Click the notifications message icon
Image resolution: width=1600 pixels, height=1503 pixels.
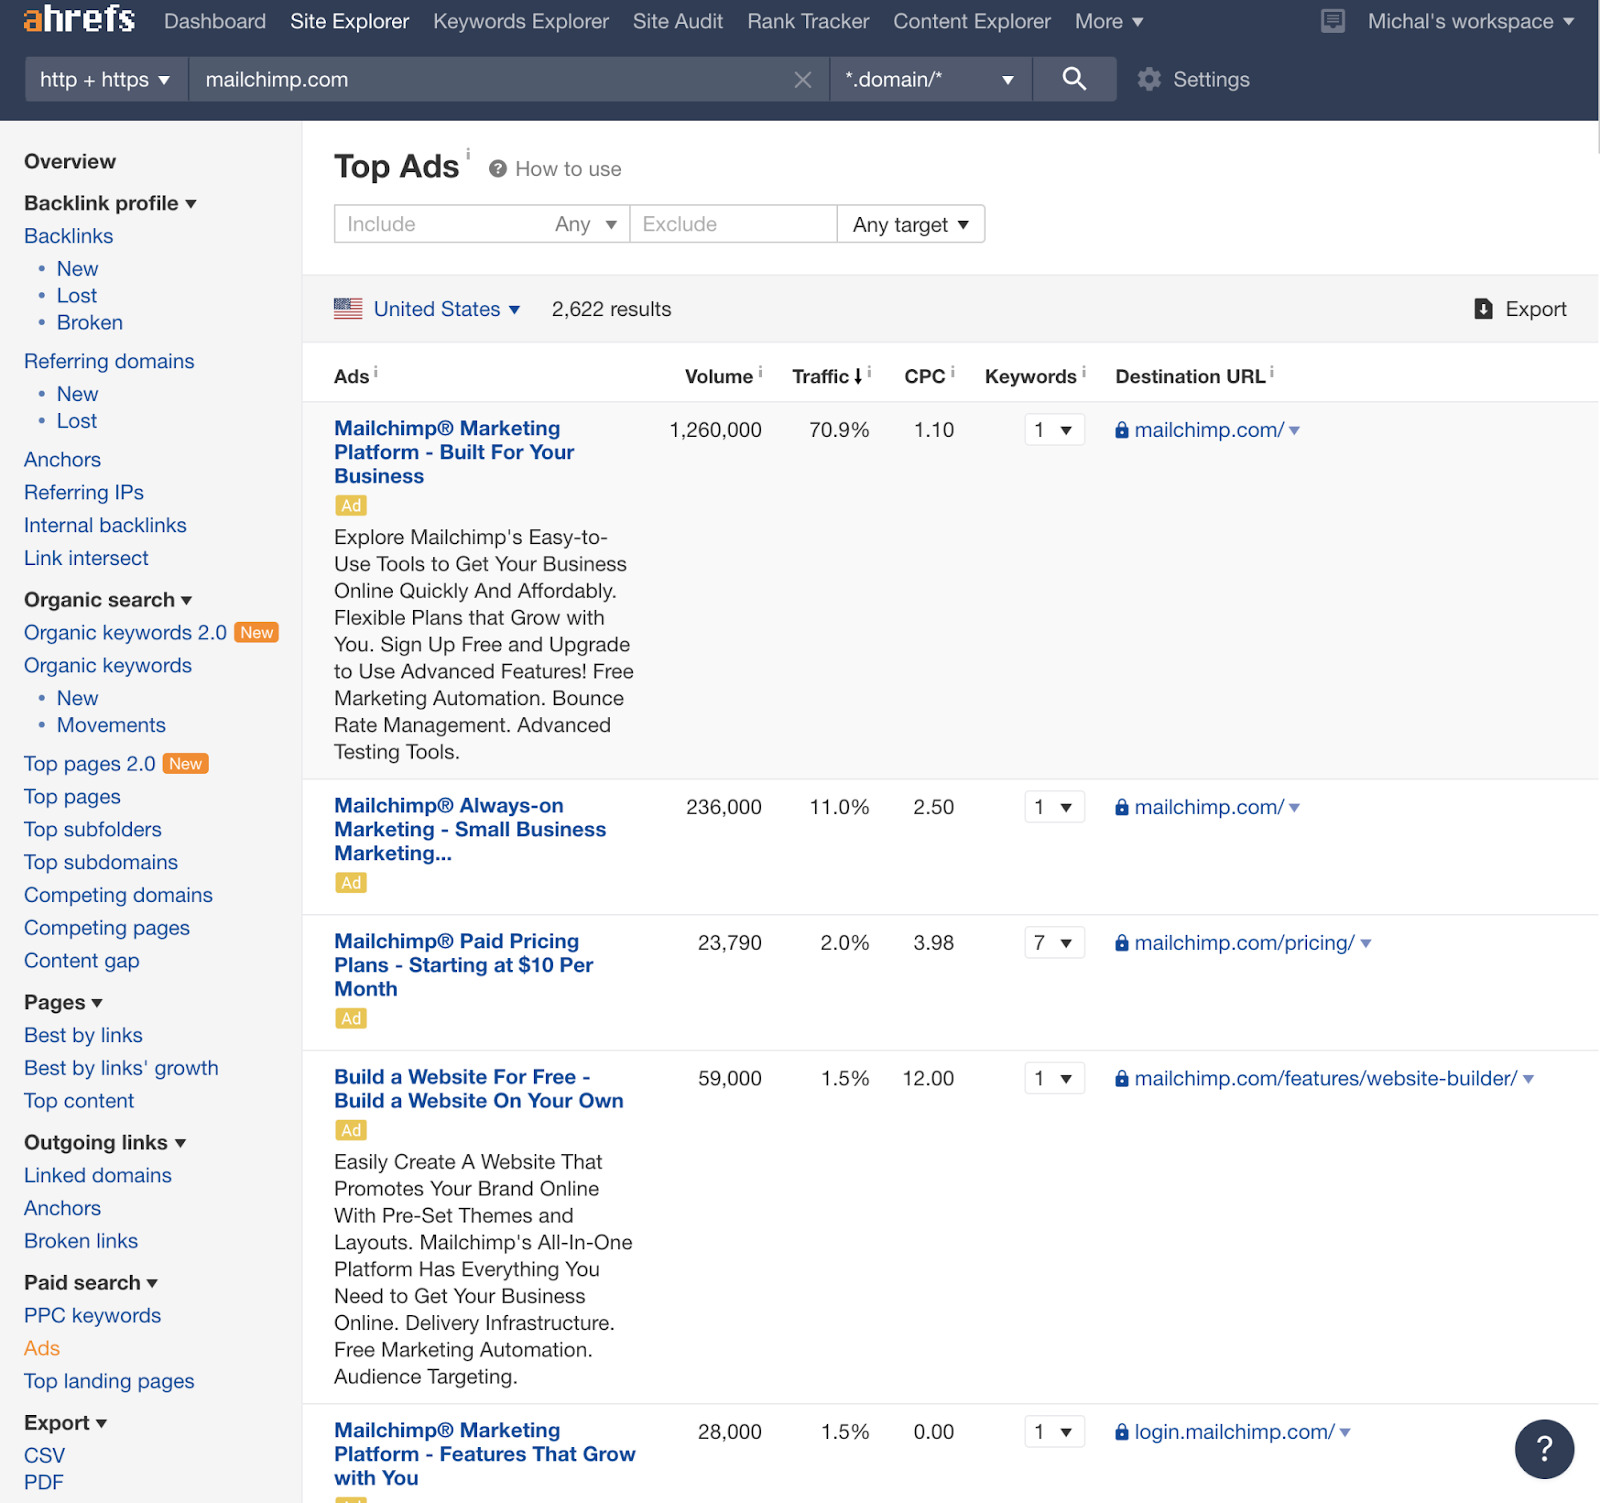click(1332, 21)
